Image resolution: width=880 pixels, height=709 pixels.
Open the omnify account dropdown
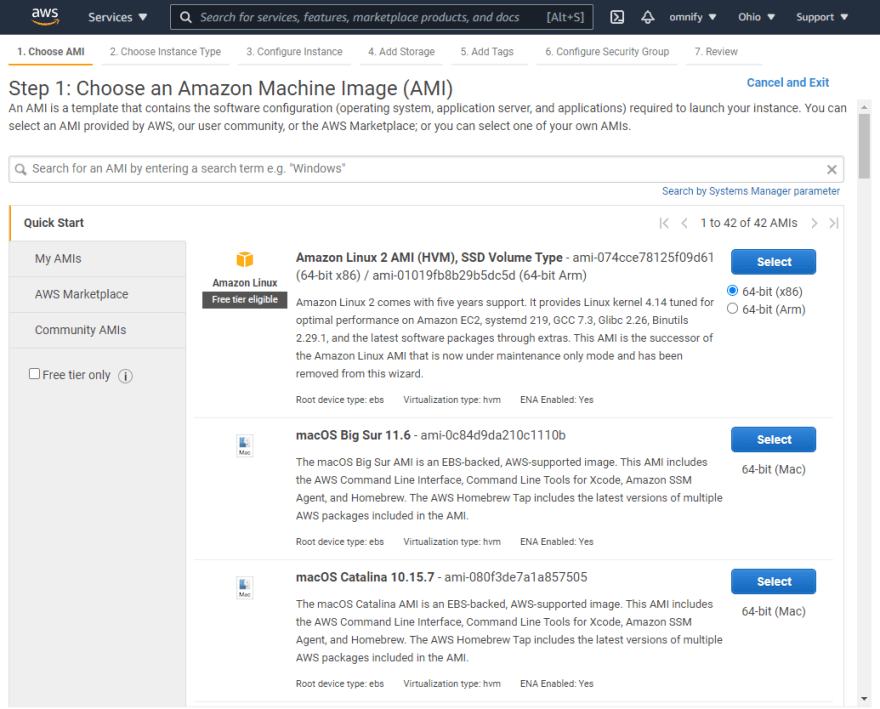click(x=693, y=17)
